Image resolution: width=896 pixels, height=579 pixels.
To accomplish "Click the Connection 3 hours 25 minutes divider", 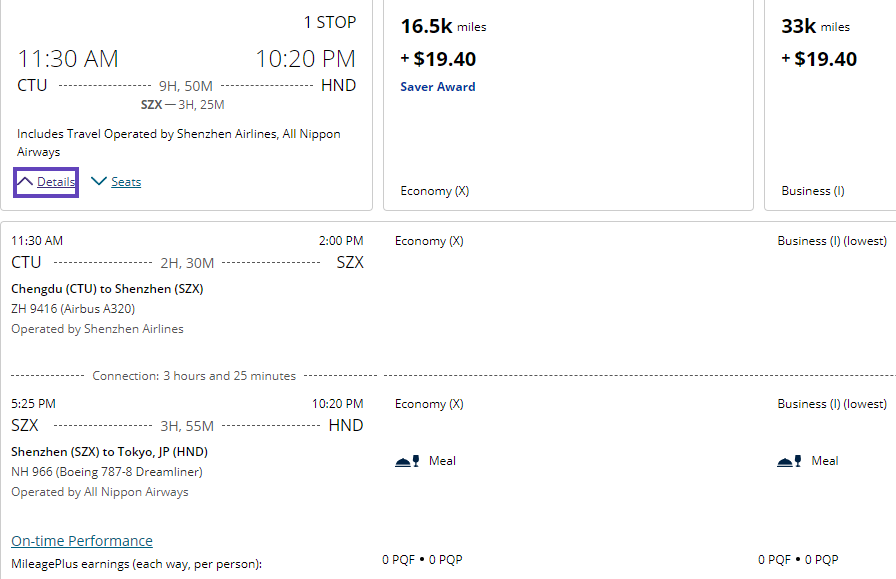I will pyautogui.click(x=194, y=376).
